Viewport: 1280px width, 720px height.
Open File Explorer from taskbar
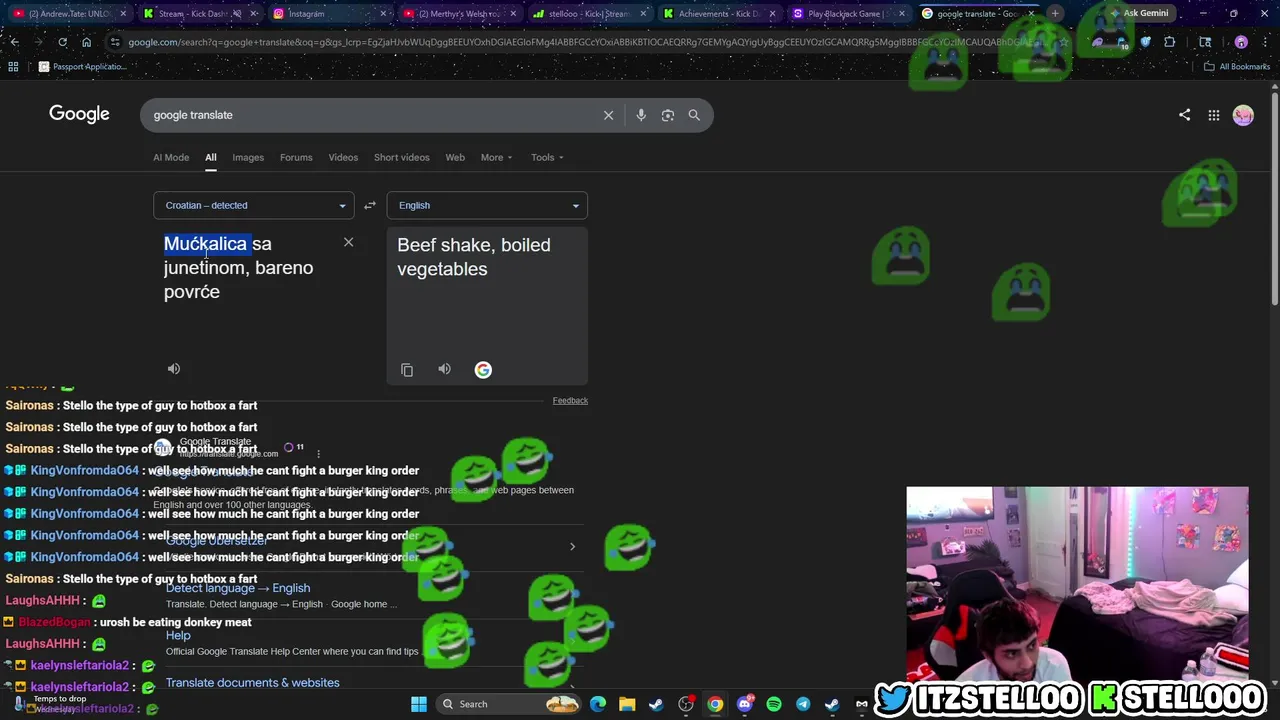click(x=627, y=704)
